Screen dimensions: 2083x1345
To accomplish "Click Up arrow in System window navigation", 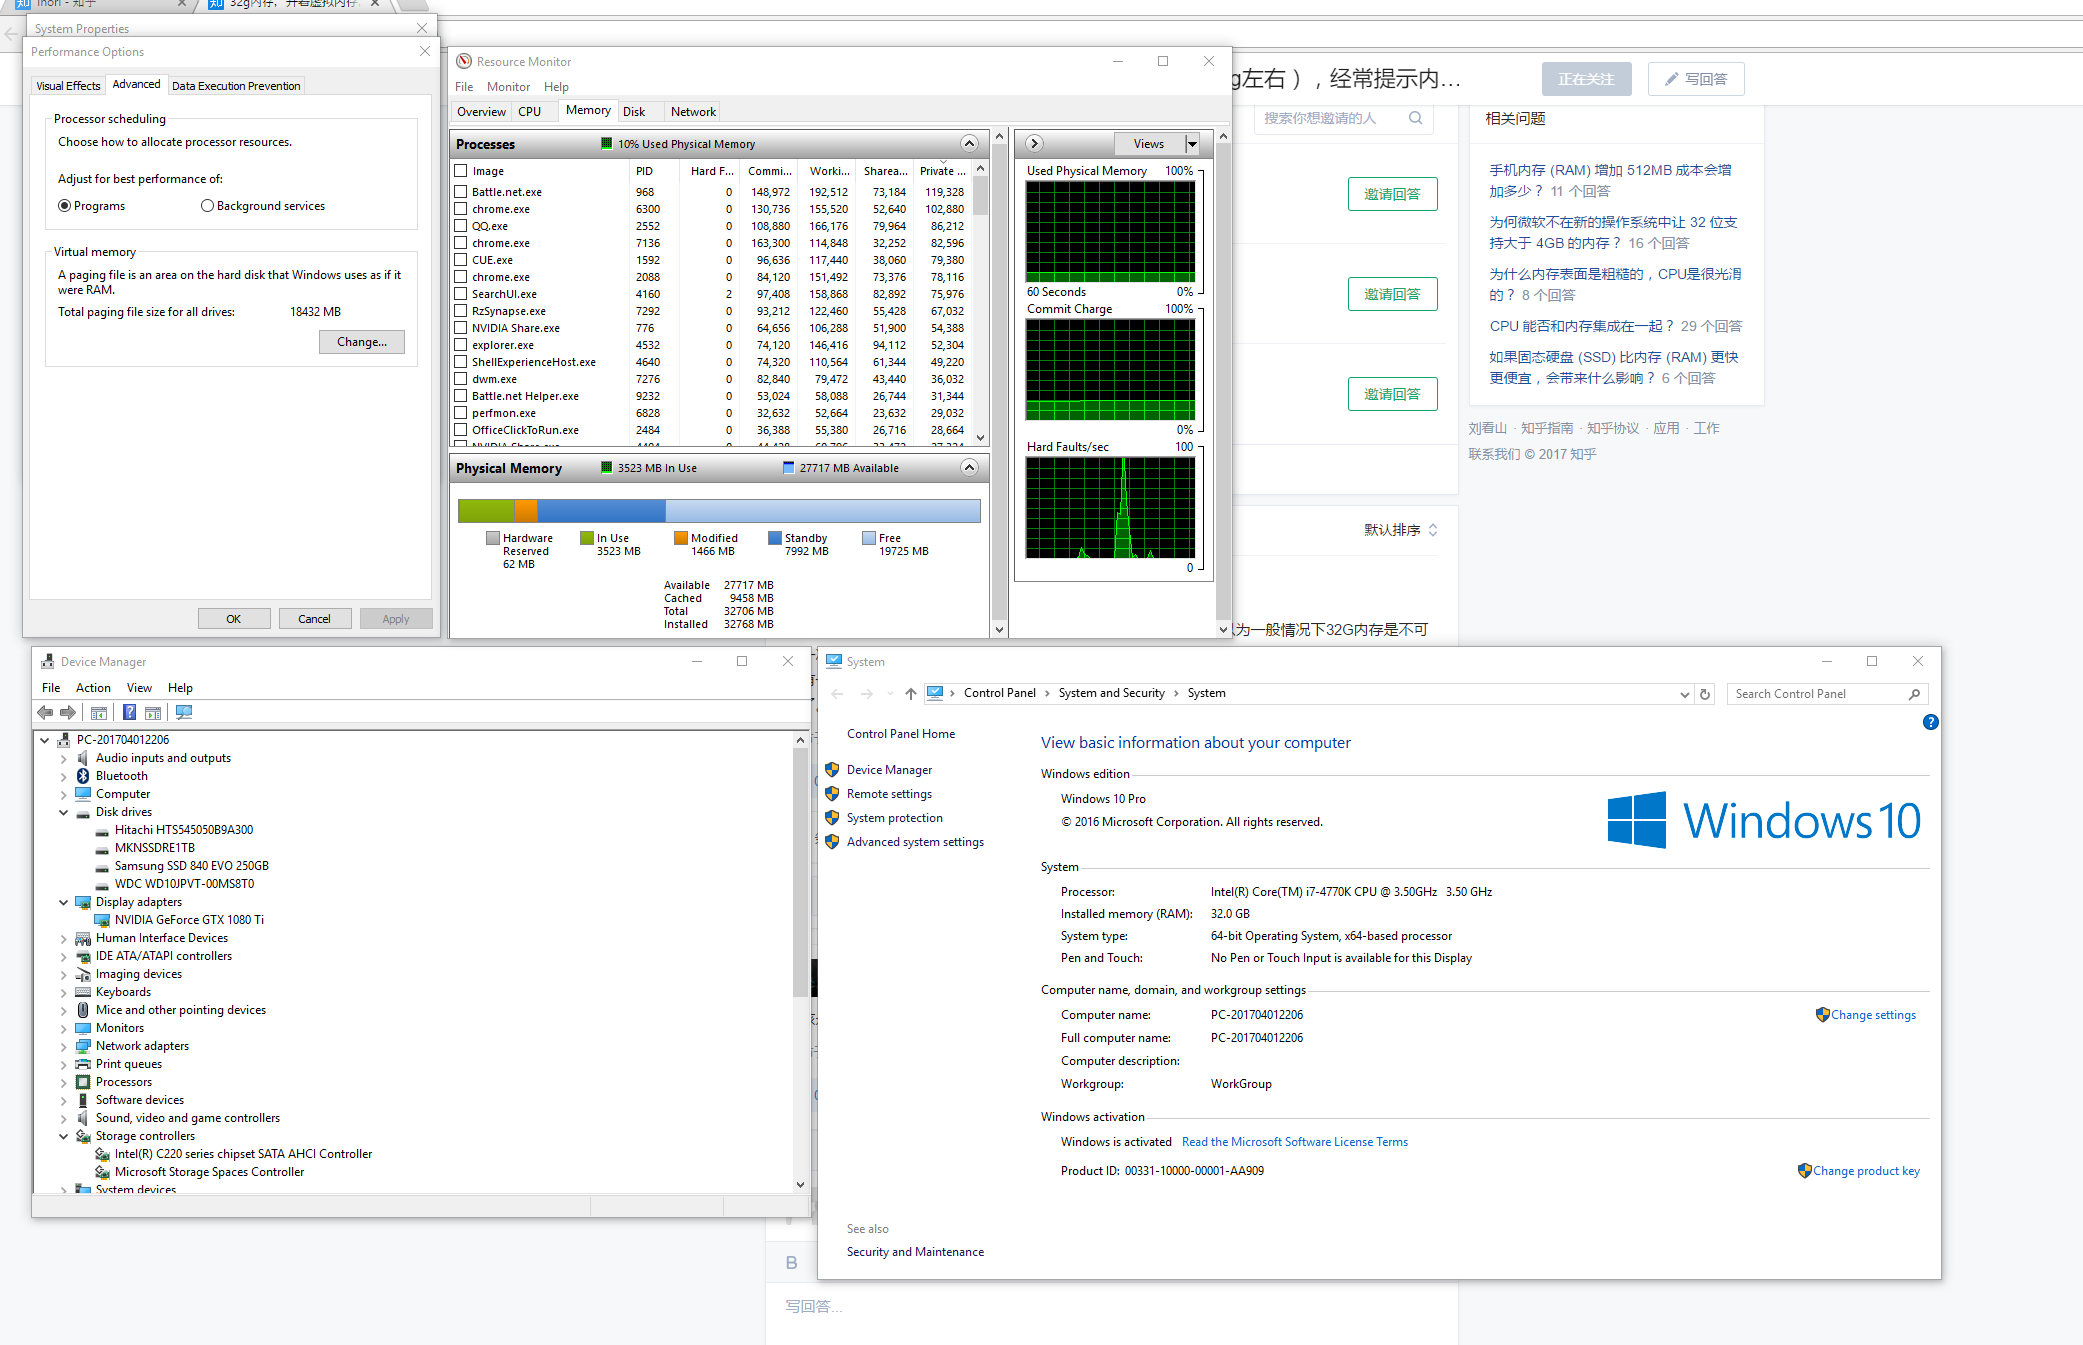I will coord(910,693).
